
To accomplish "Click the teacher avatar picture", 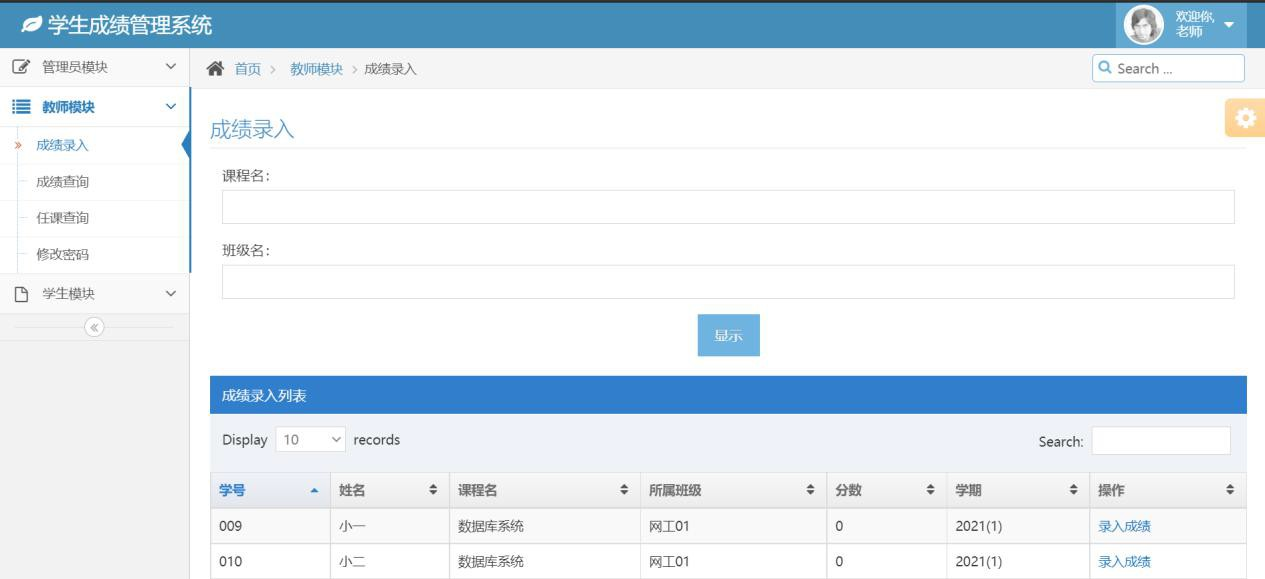I will [1144, 25].
